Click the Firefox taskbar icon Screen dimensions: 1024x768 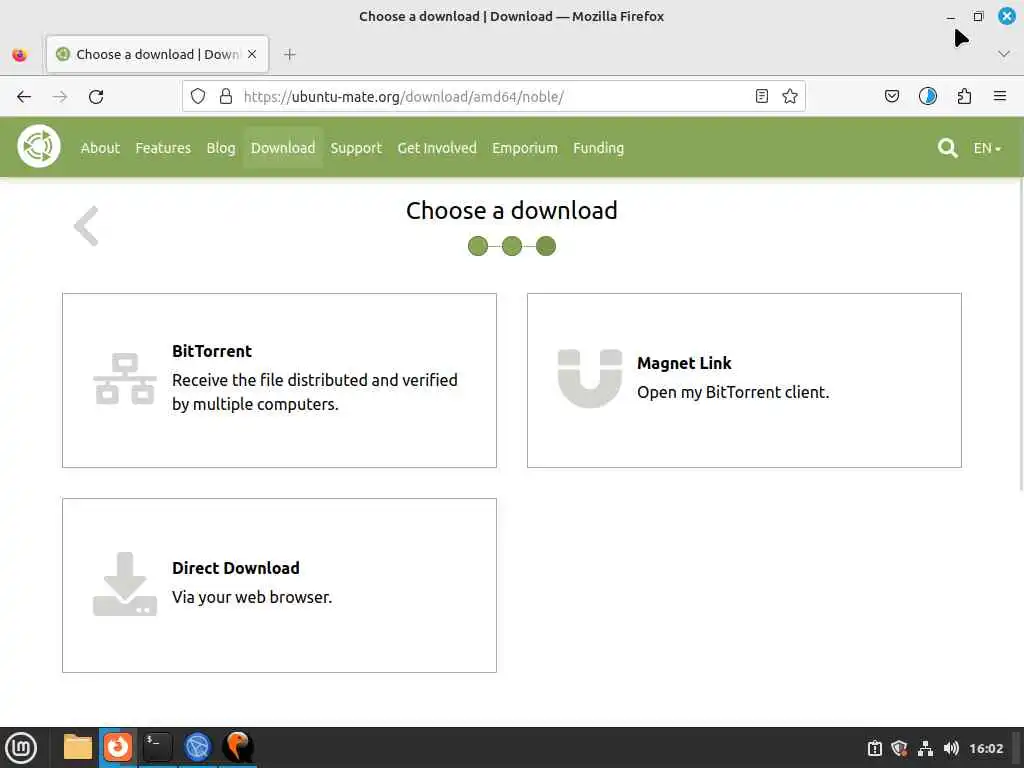[x=118, y=747]
